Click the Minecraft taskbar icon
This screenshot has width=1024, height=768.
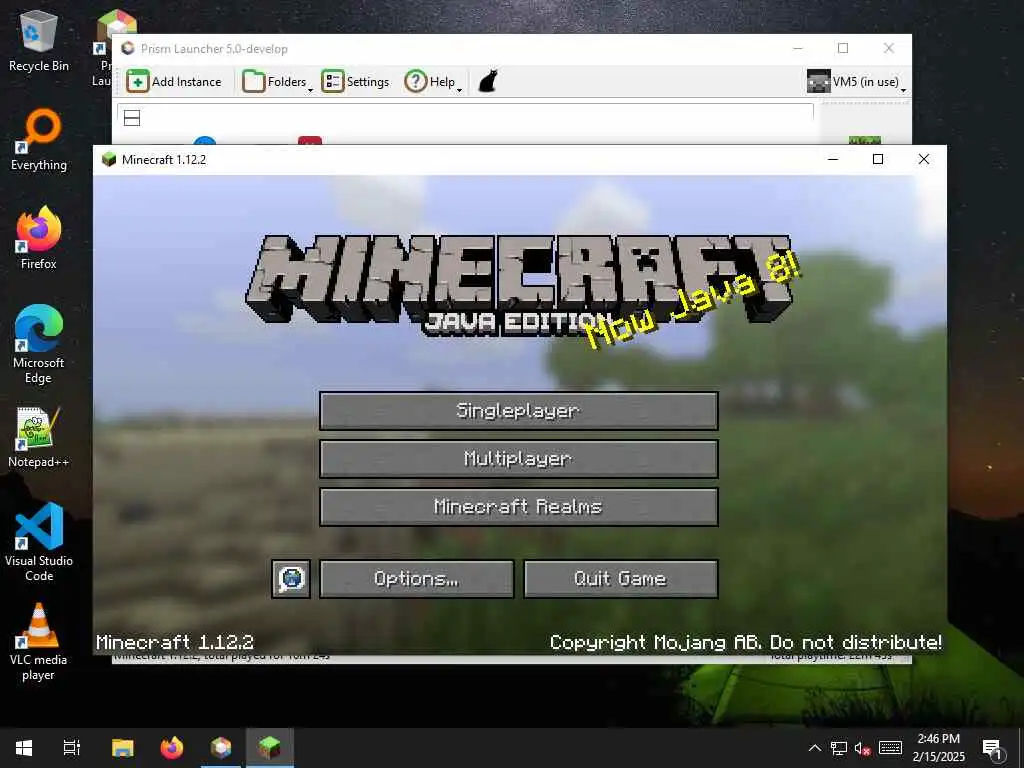click(x=270, y=748)
